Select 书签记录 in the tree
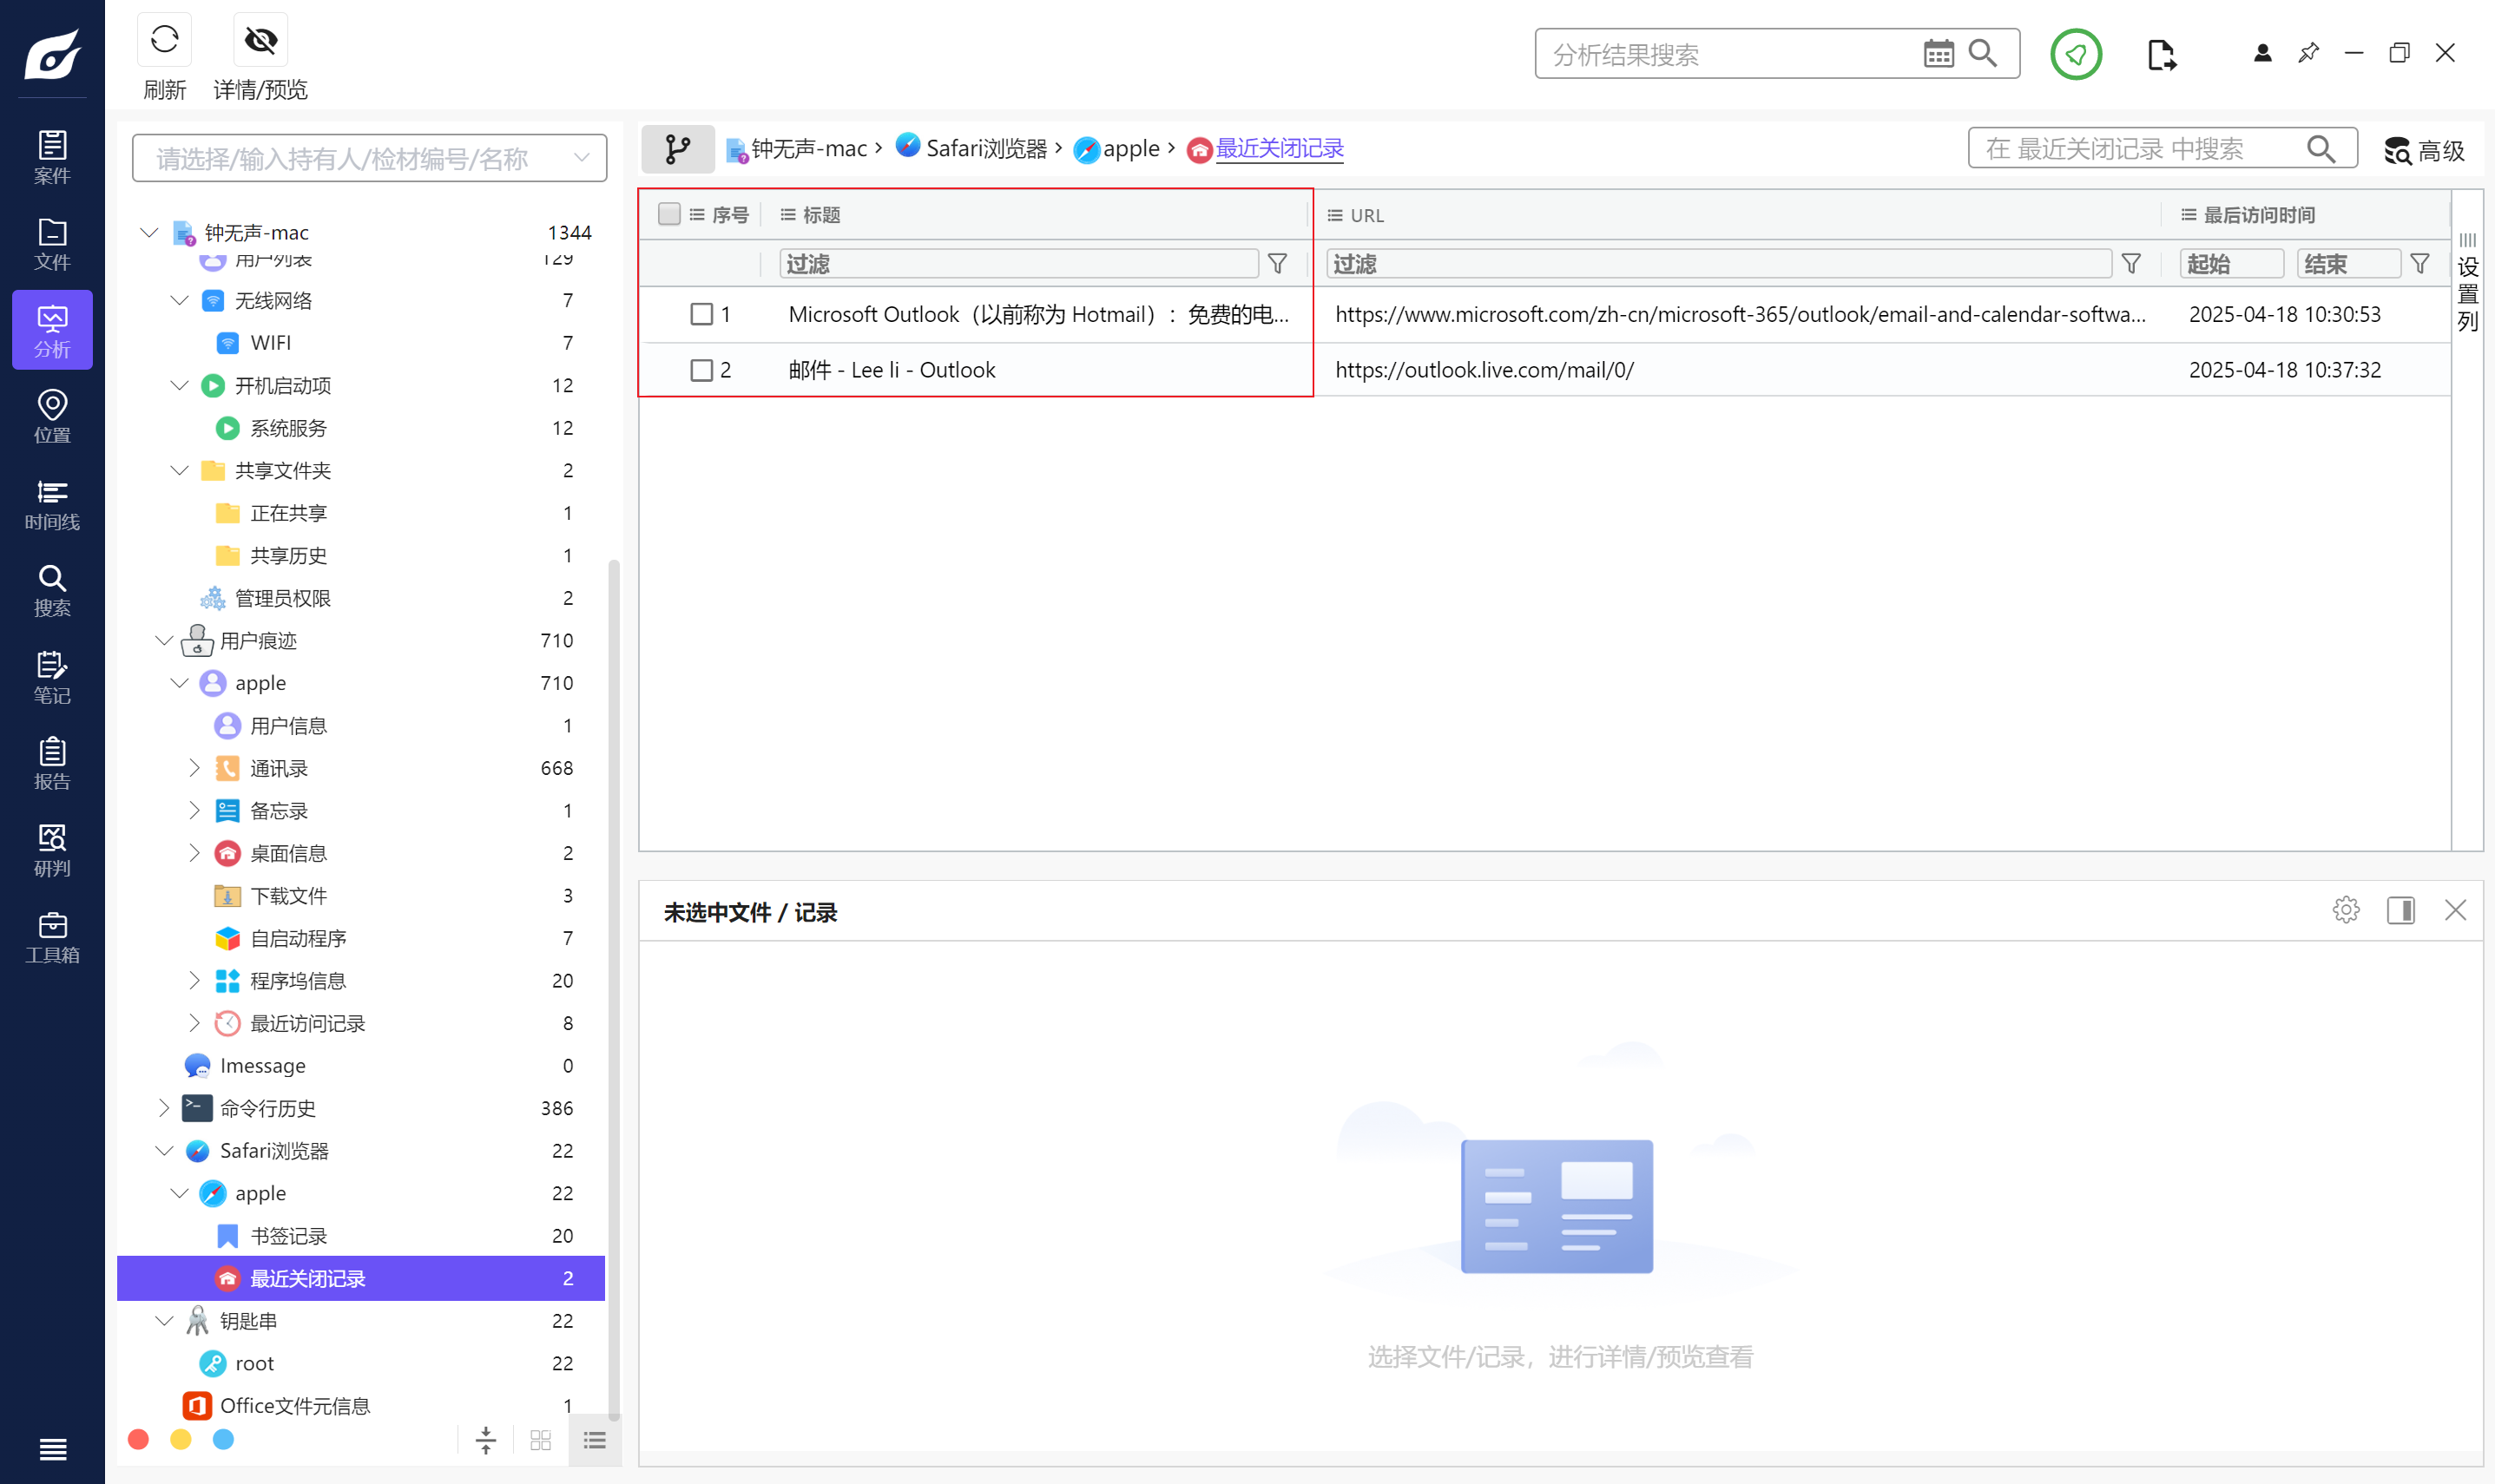 pos(288,1236)
